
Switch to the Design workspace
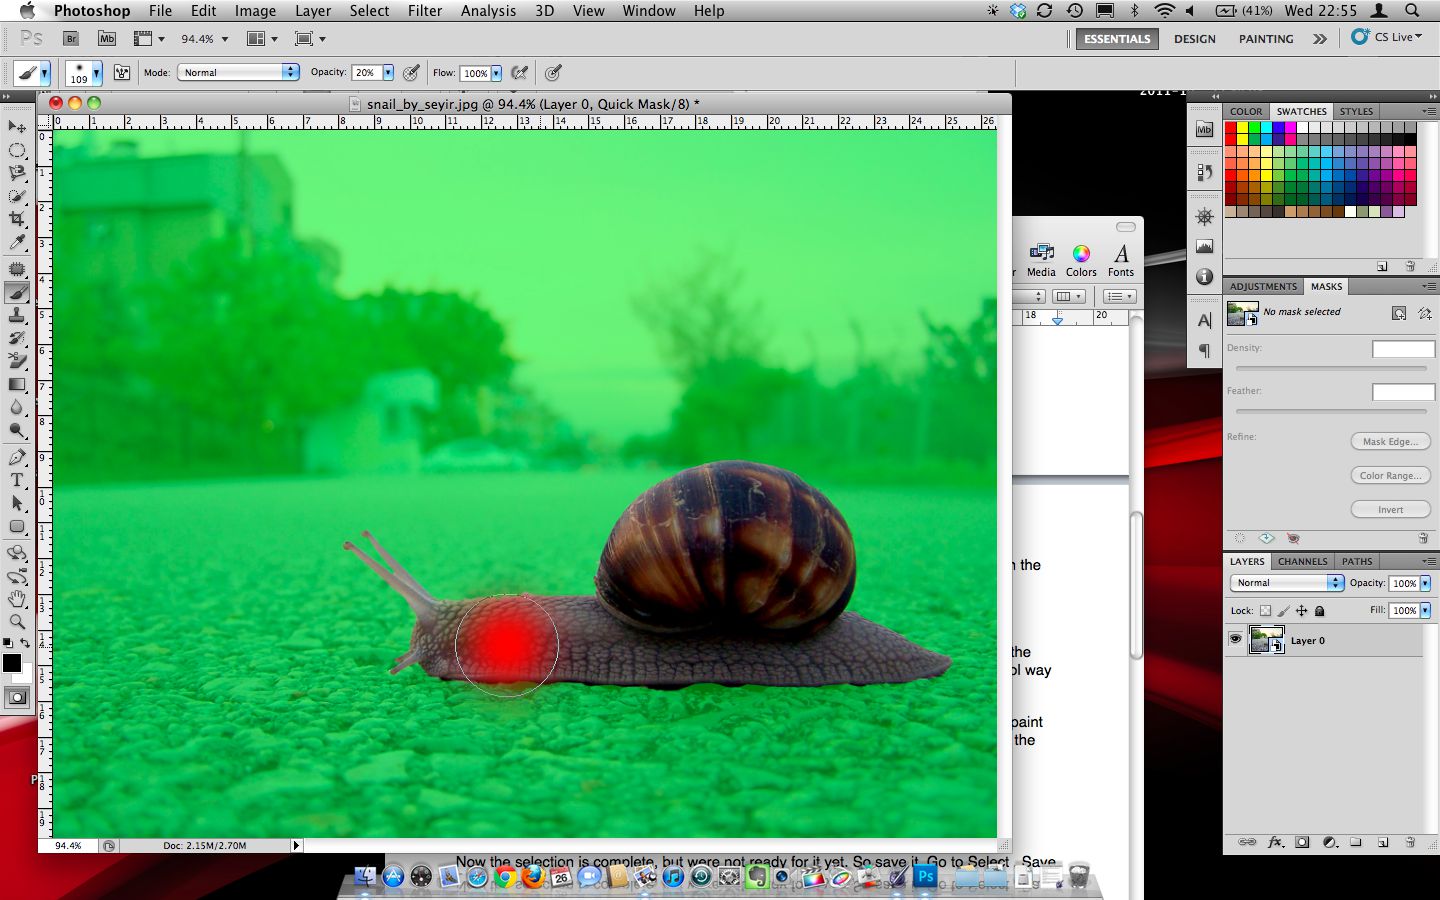(x=1195, y=39)
